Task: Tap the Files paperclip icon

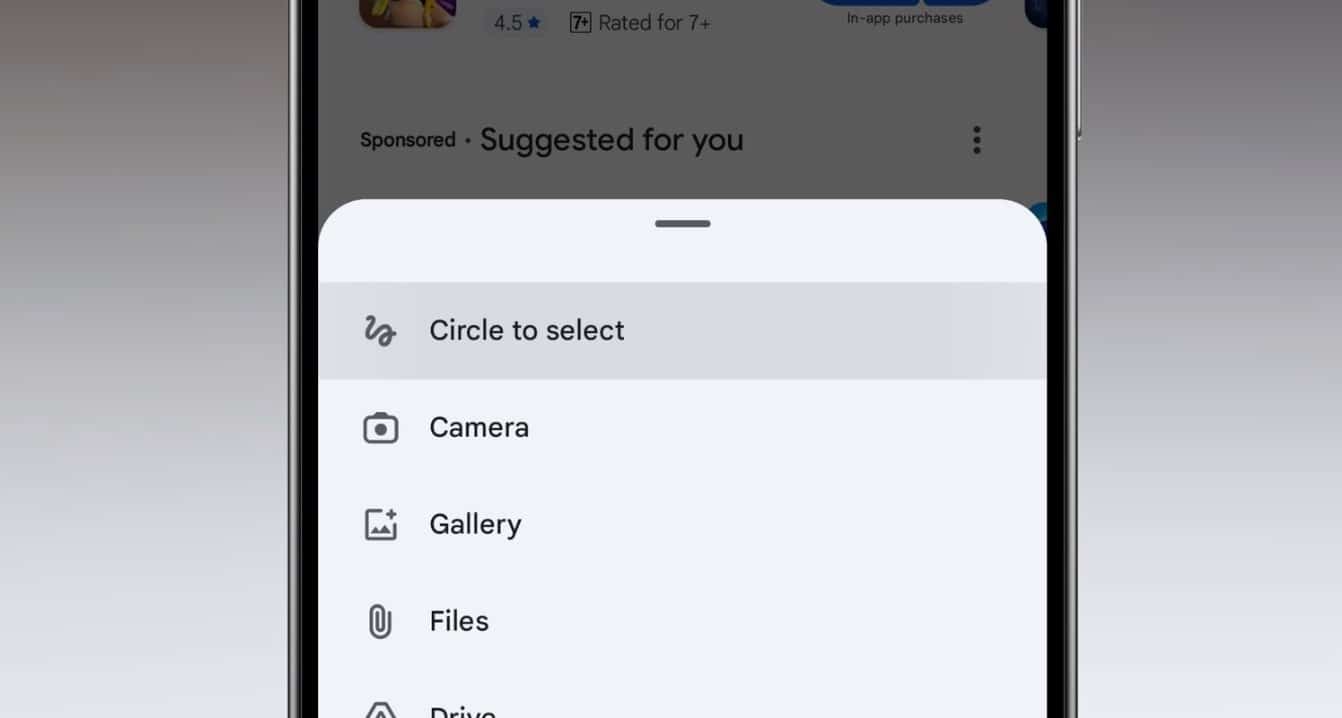Action: (380, 621)
